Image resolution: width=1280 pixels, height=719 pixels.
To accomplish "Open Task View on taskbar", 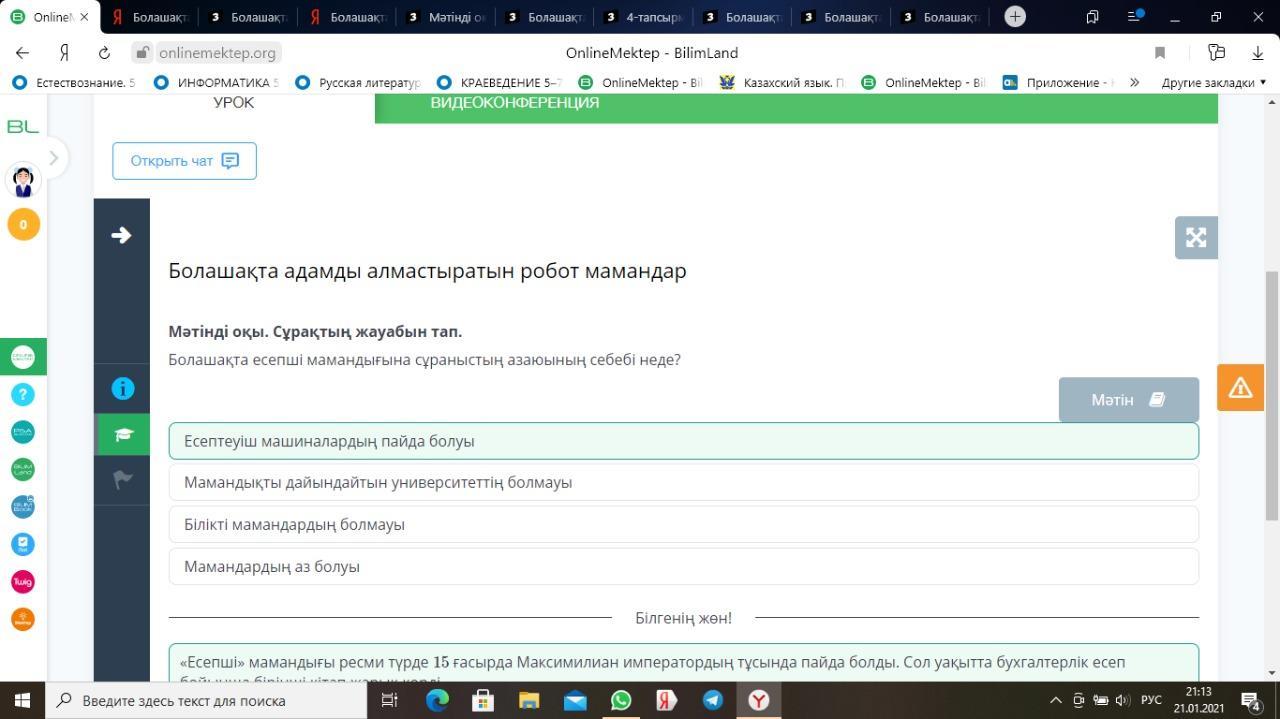I will coord(390,700).
